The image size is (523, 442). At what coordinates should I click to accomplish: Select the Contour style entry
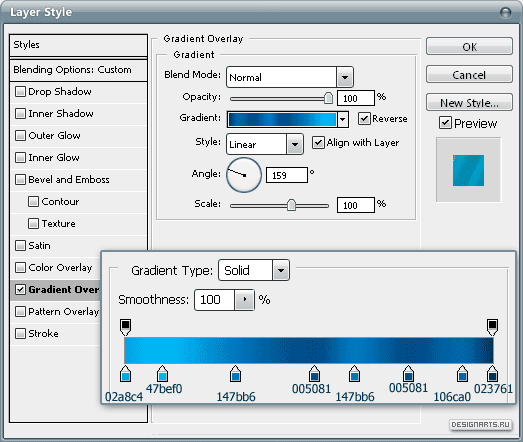tap(78, 201)
